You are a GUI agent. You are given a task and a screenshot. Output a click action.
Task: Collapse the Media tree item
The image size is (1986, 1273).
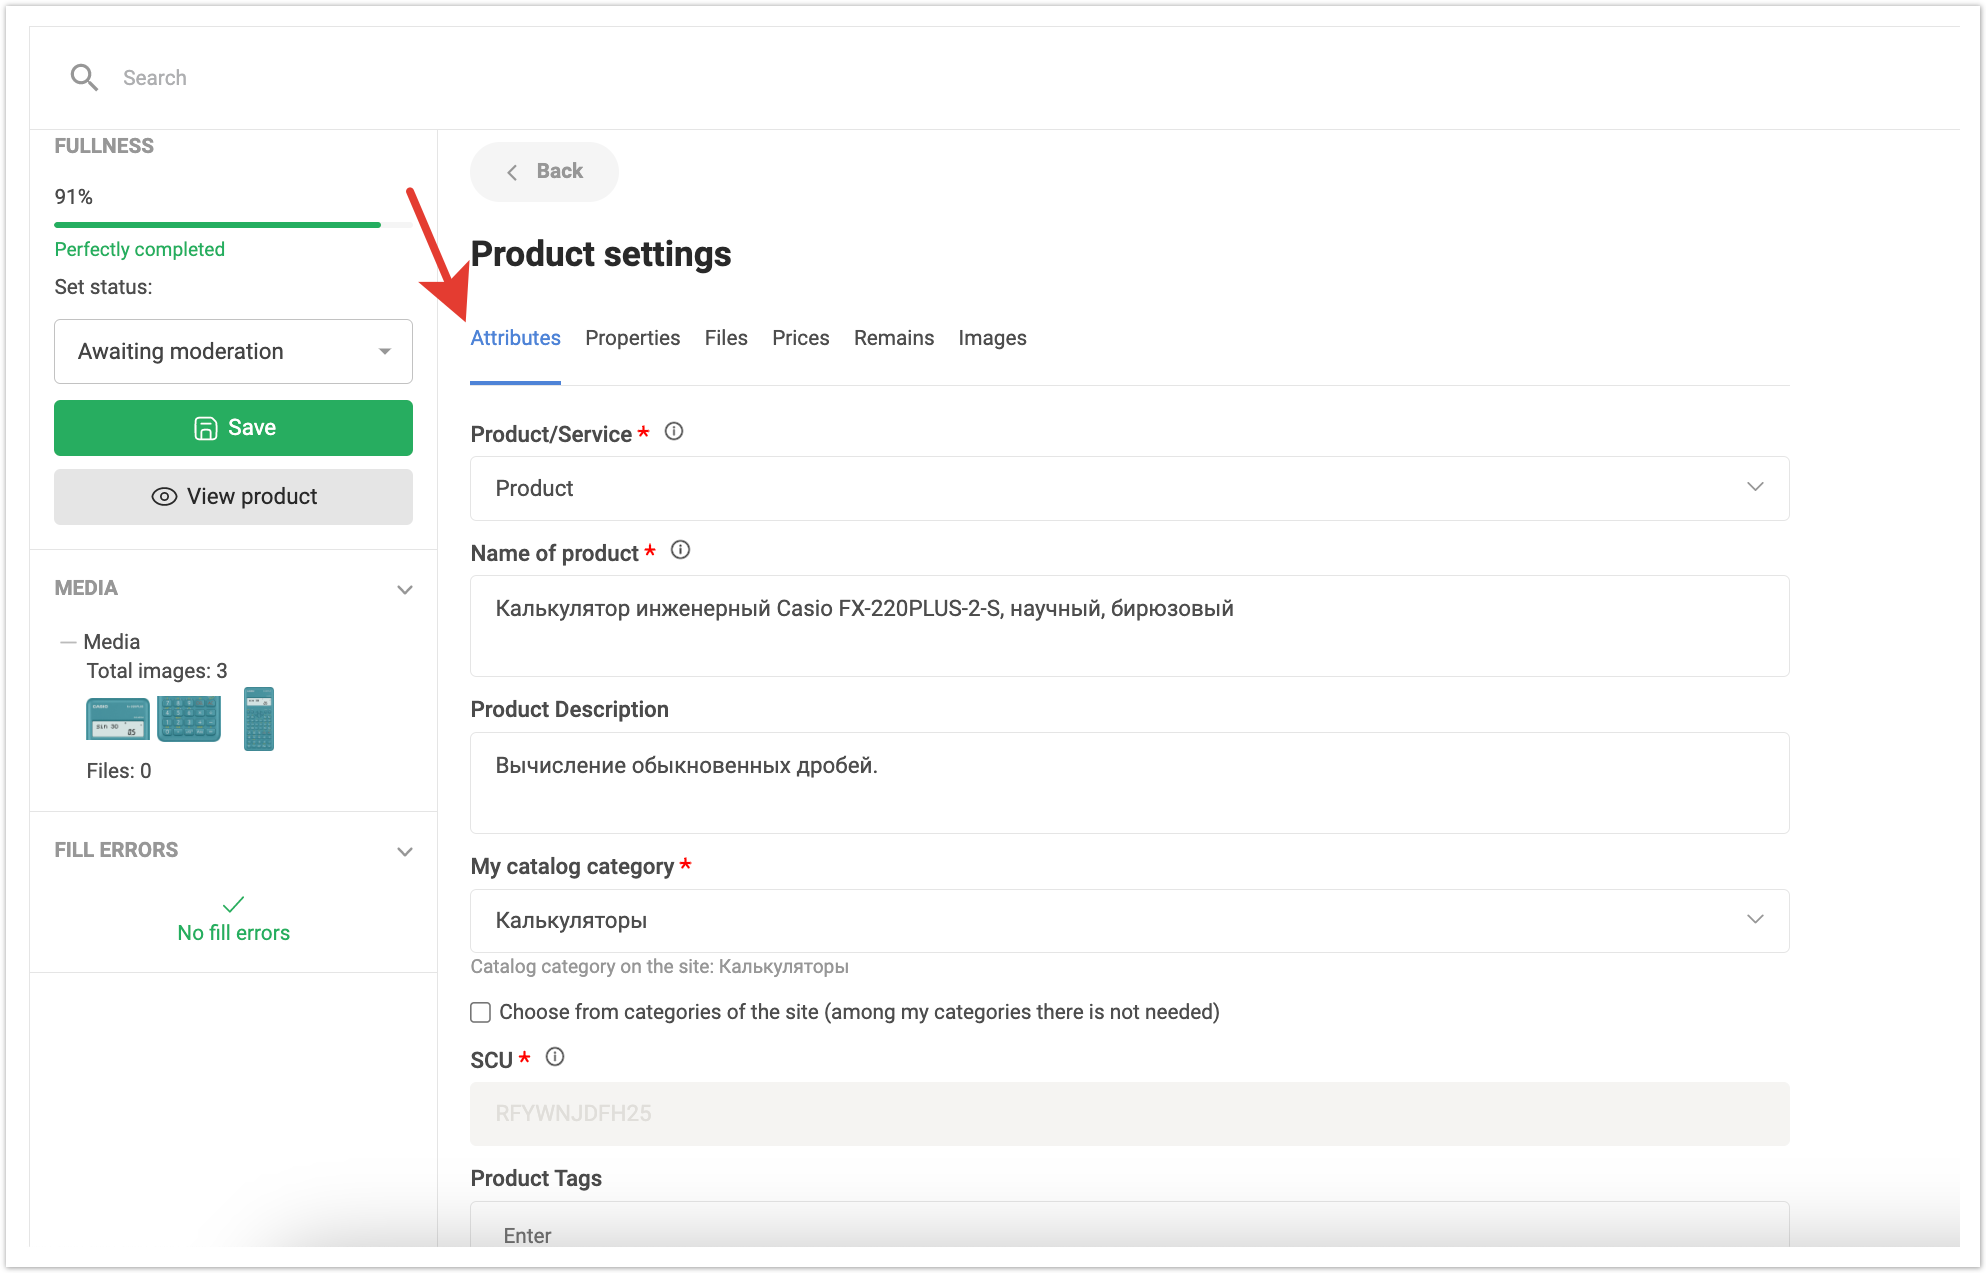click(68, 642)
